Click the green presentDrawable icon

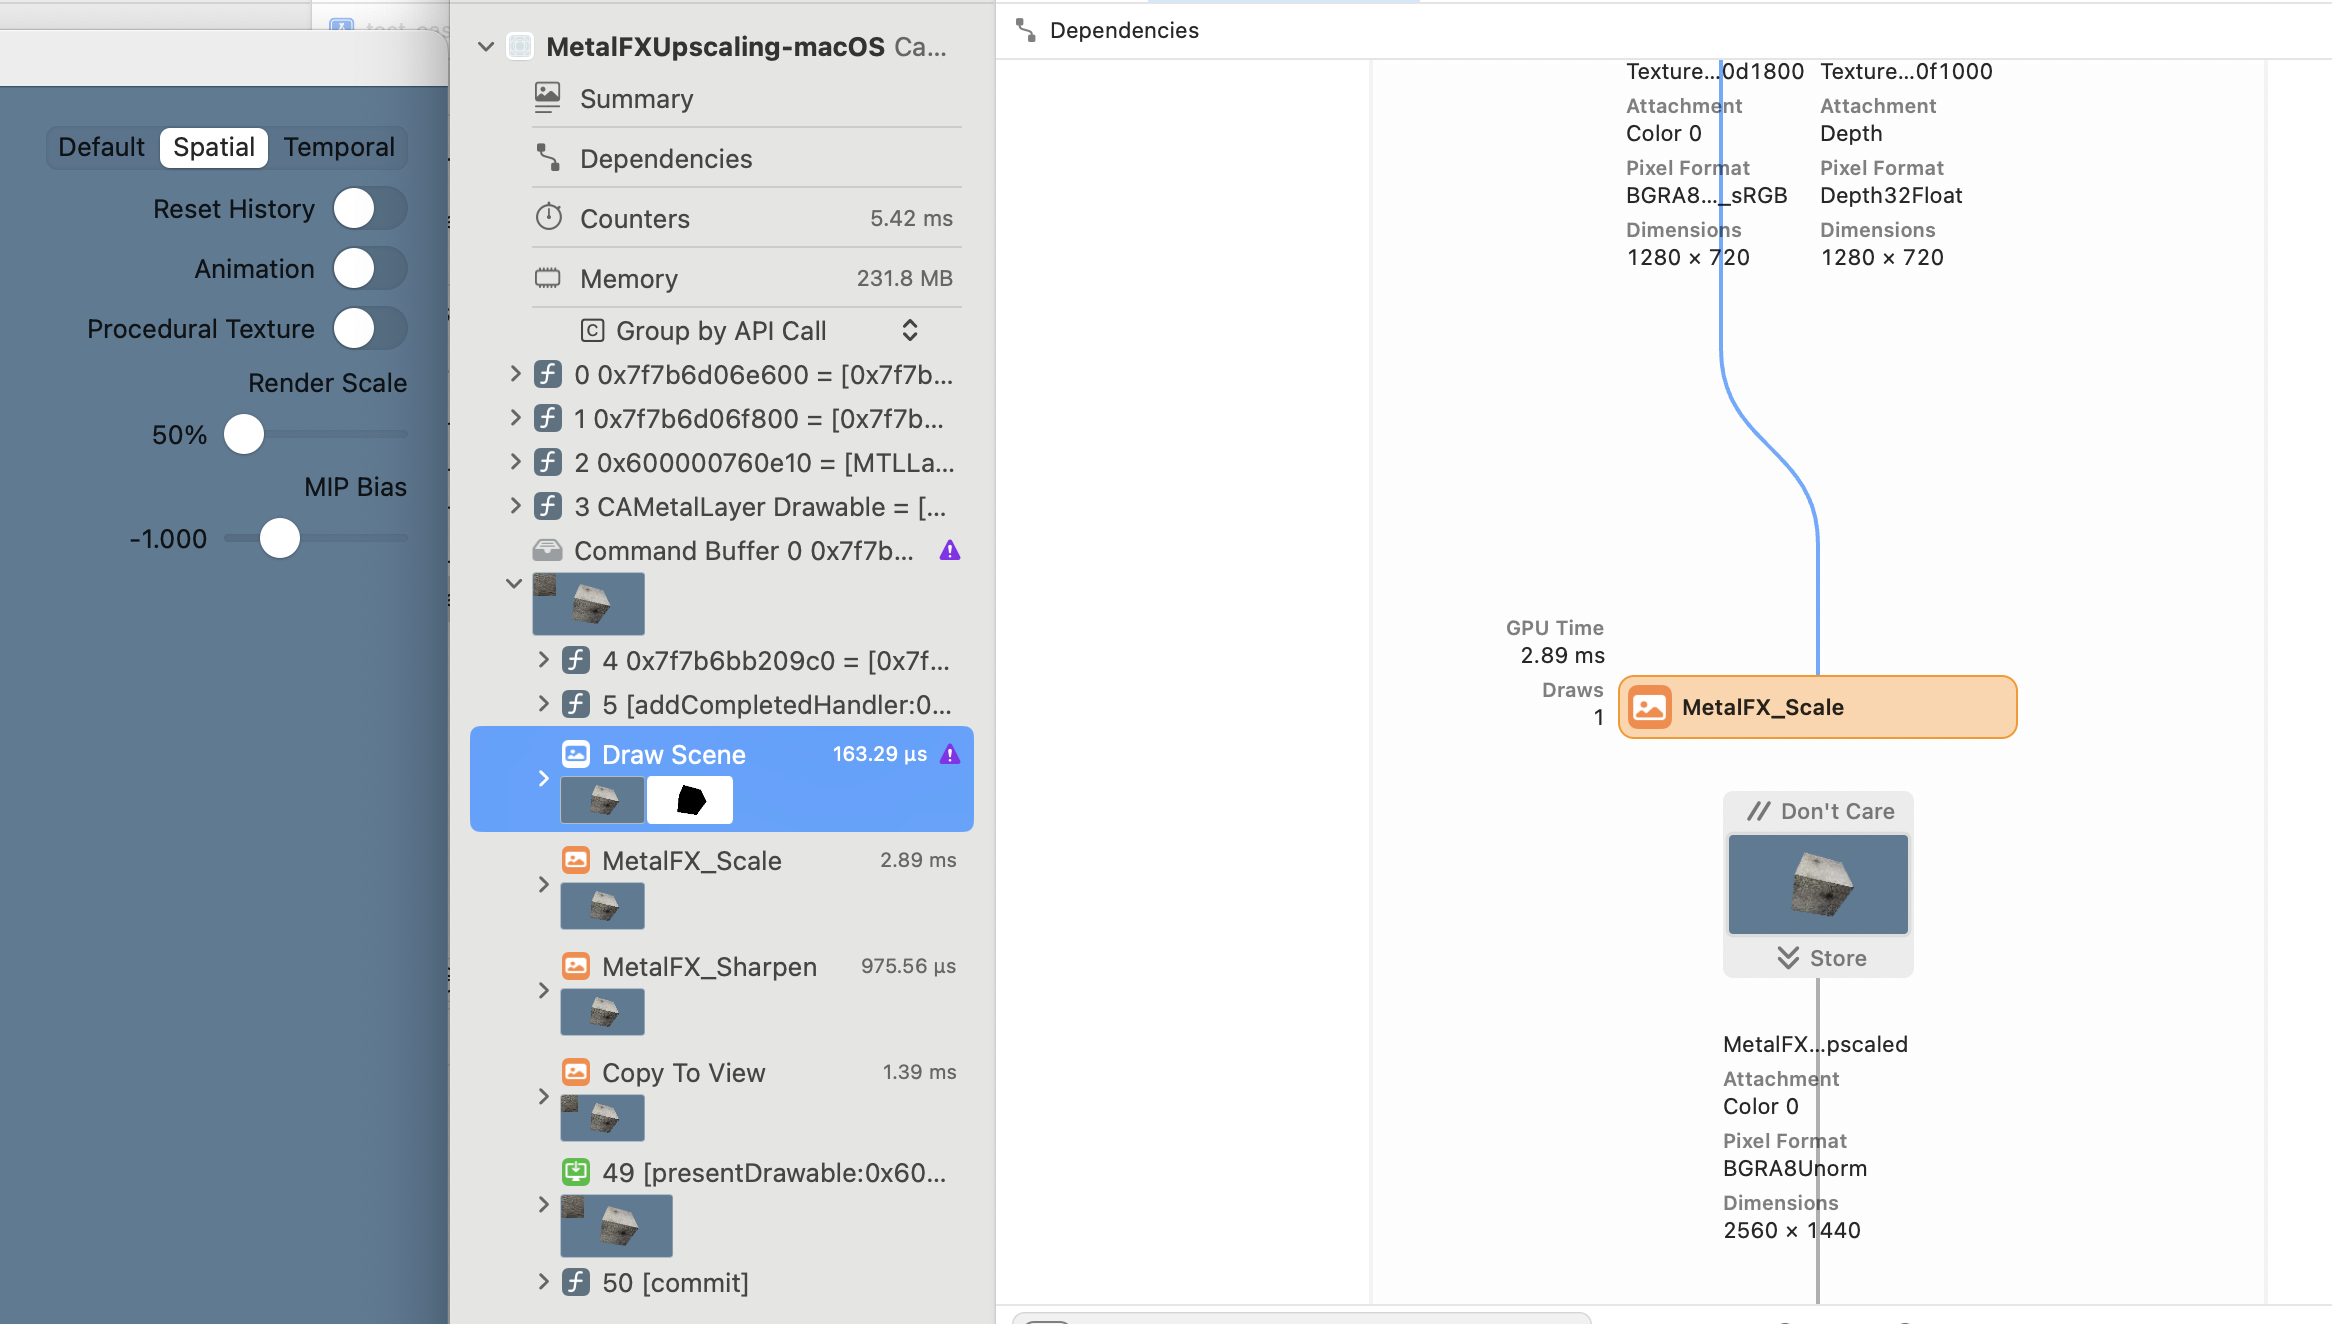click(576, 1172)
